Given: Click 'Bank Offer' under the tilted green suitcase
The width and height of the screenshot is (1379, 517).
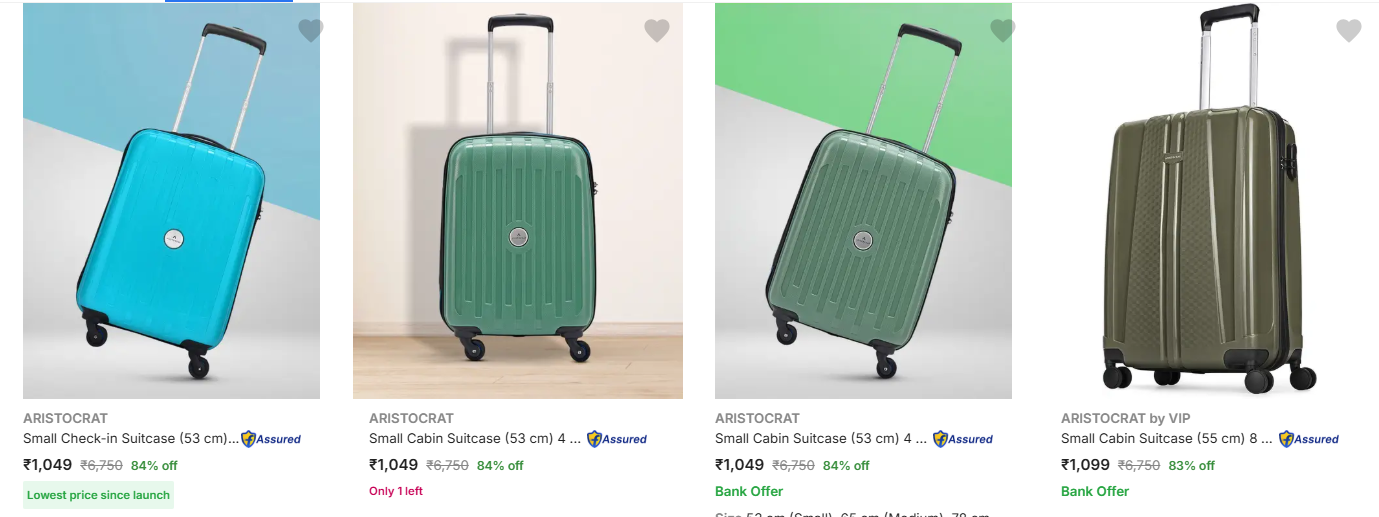Looking at the screenshot, I should click(749, 491).
